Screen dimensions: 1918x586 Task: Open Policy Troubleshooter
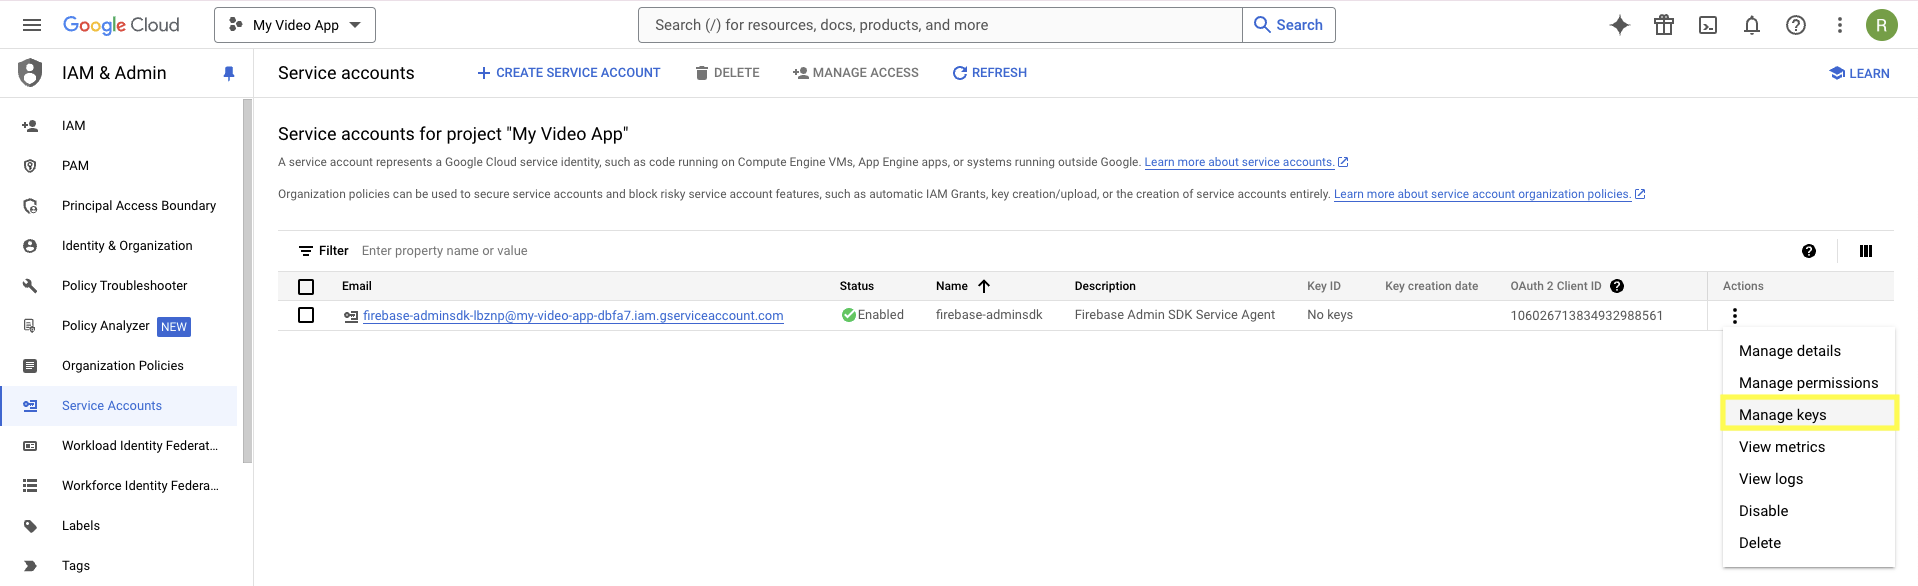[125, 286]
